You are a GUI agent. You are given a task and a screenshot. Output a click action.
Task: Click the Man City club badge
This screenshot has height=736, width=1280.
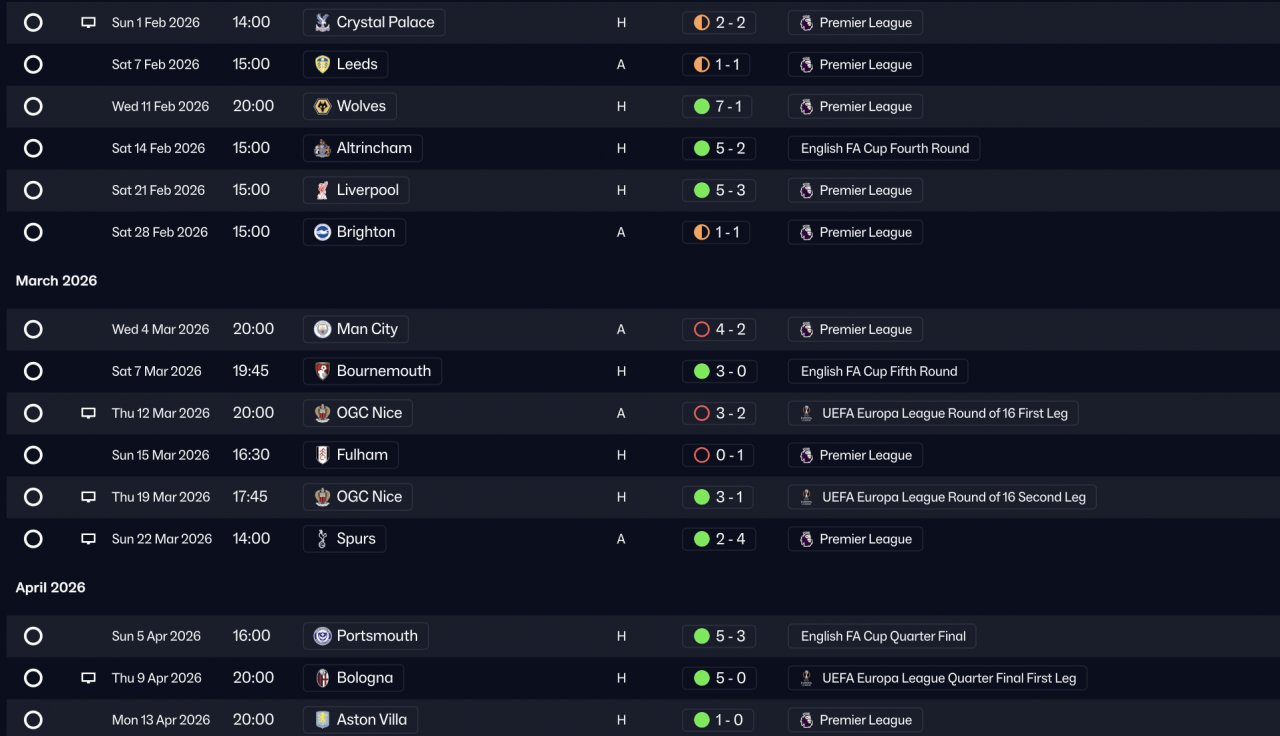click(322, 329)
